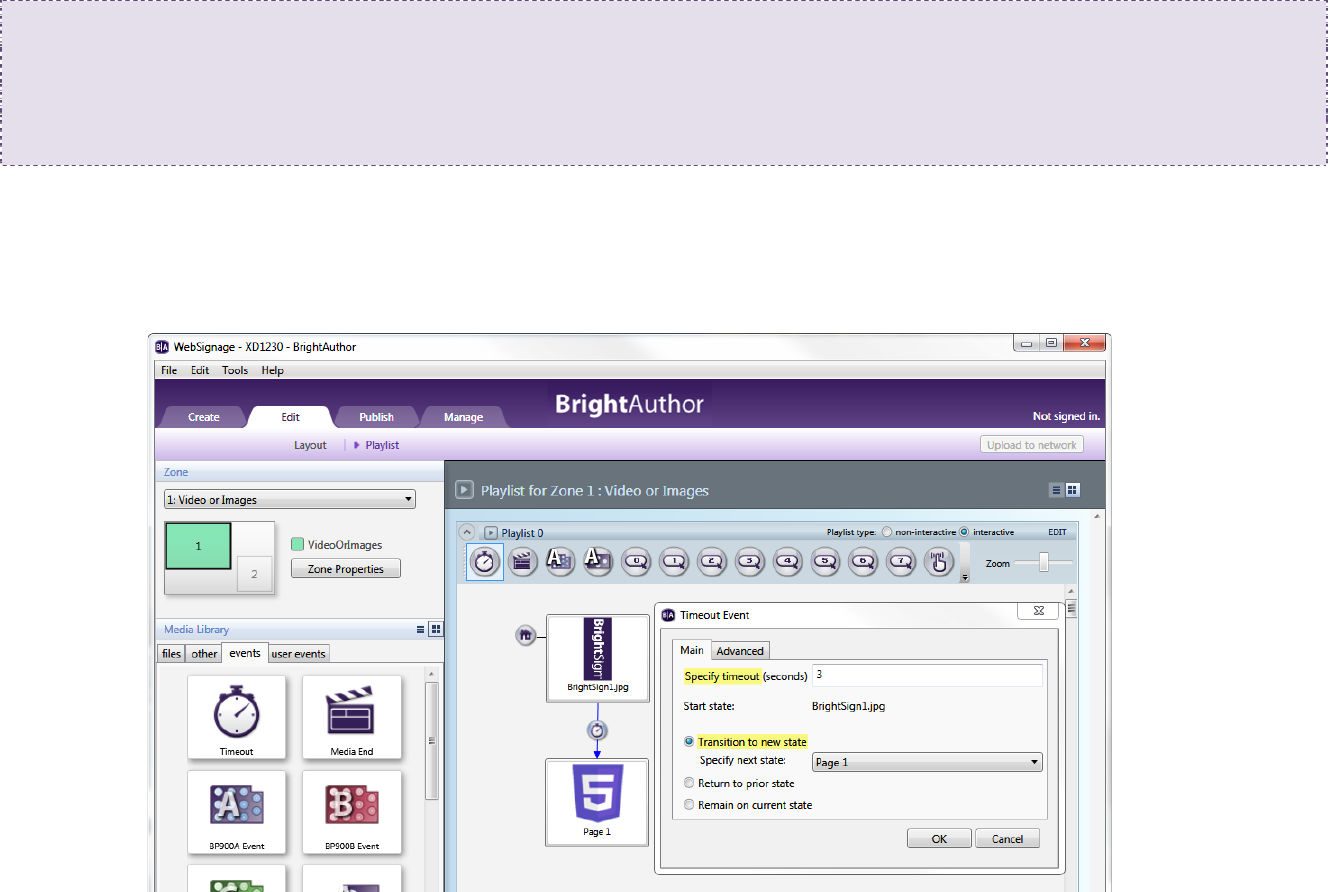Switch to the Manage tab
Image resolution: width=1328 pixels, height=892 pixels.
coord(463,417)
